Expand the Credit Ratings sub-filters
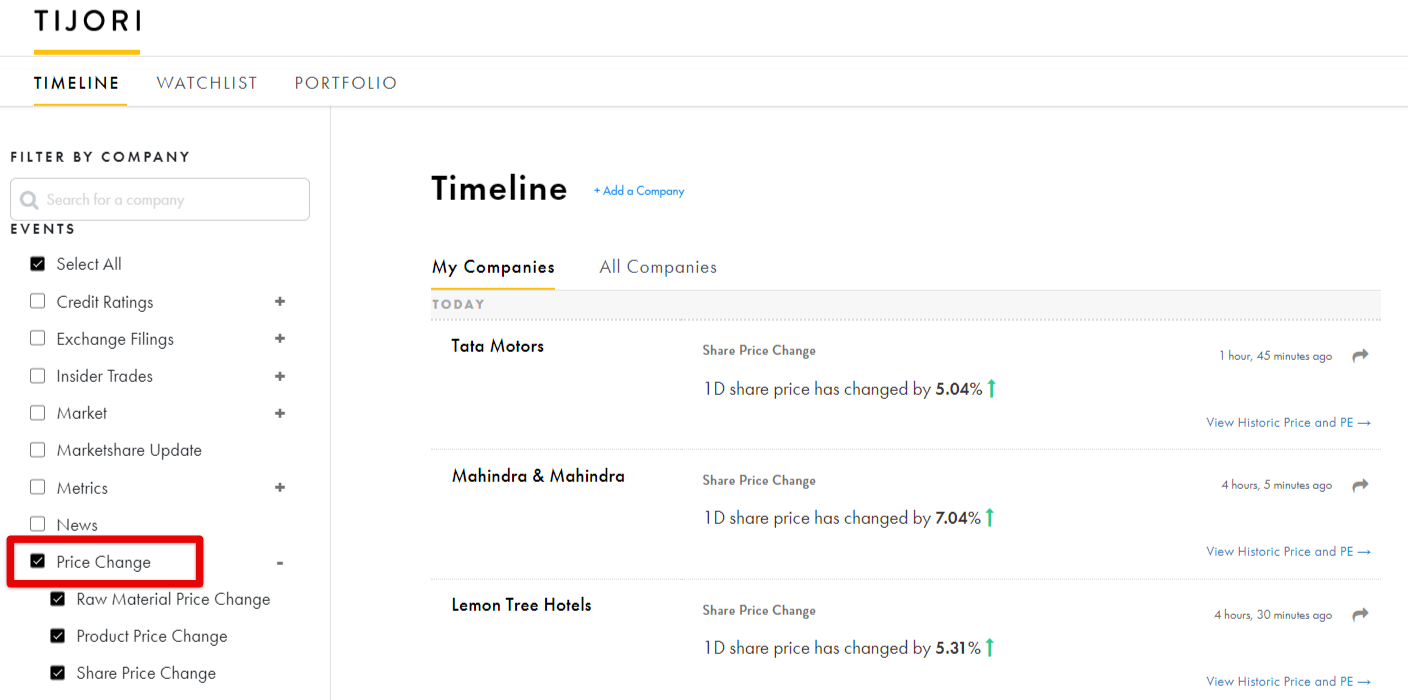The height and width of the screenshot is (700, 1408). [x=280, y=301]
